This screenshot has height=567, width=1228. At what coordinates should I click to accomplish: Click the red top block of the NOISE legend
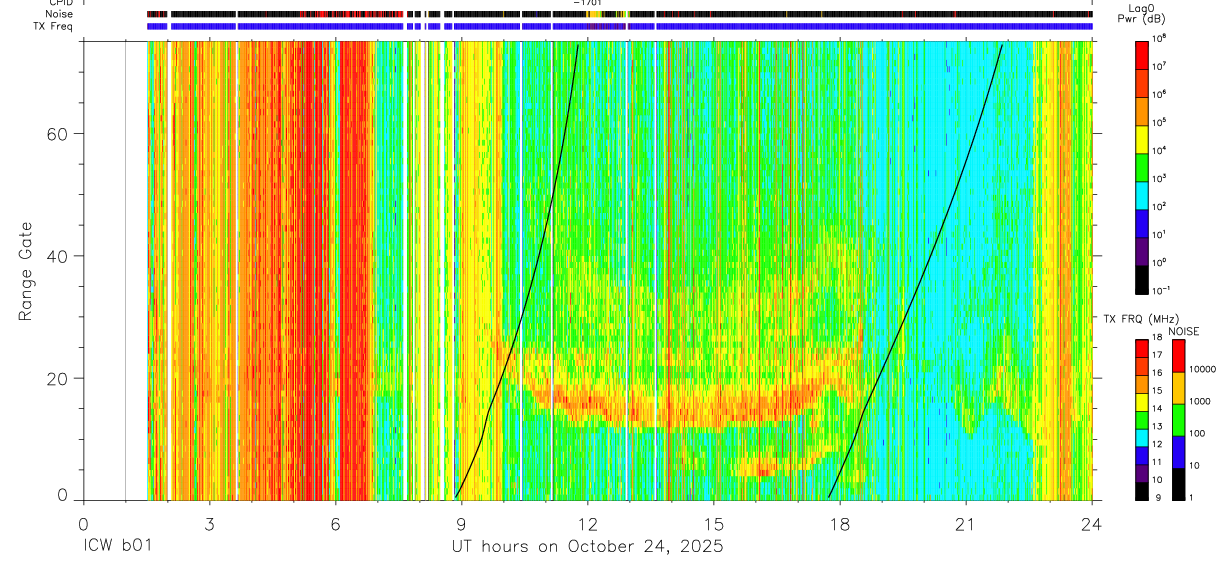coord(1178,356)
